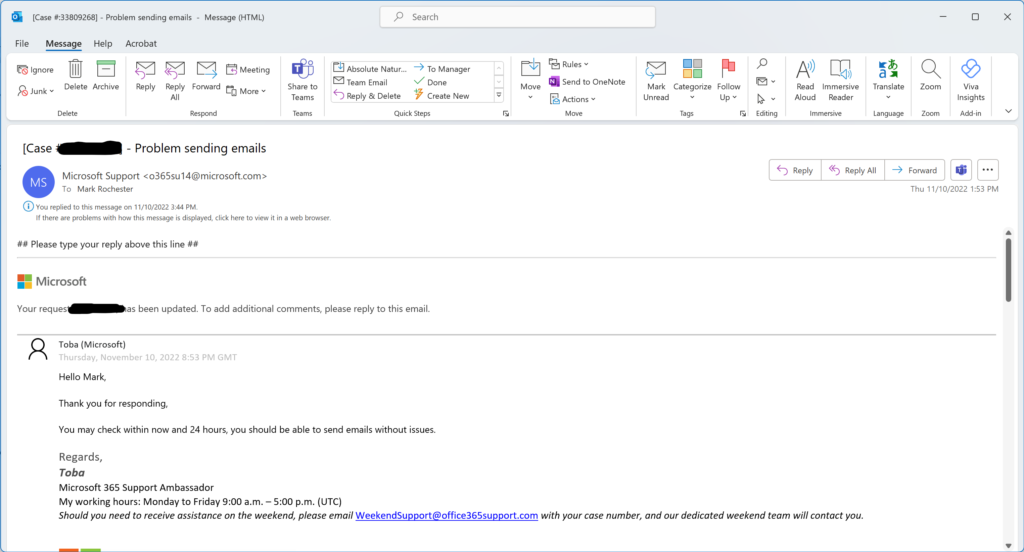Screen dimensions: 1024x552
Task: Archive the message
Action: pyautogui.click(x=105, y=76)
